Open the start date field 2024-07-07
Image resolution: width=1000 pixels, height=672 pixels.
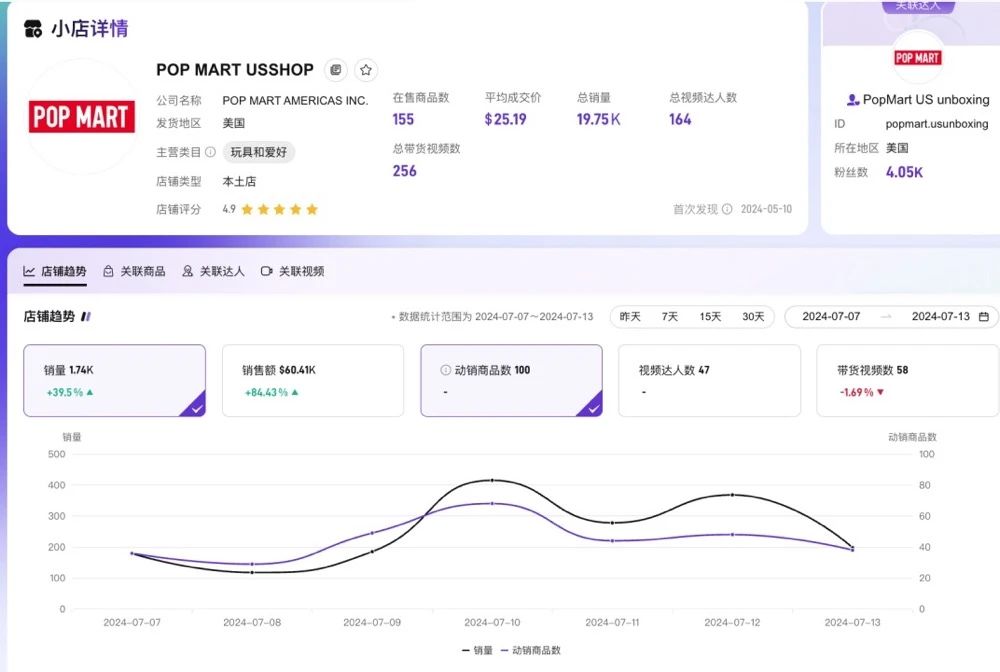coord(831,317)
